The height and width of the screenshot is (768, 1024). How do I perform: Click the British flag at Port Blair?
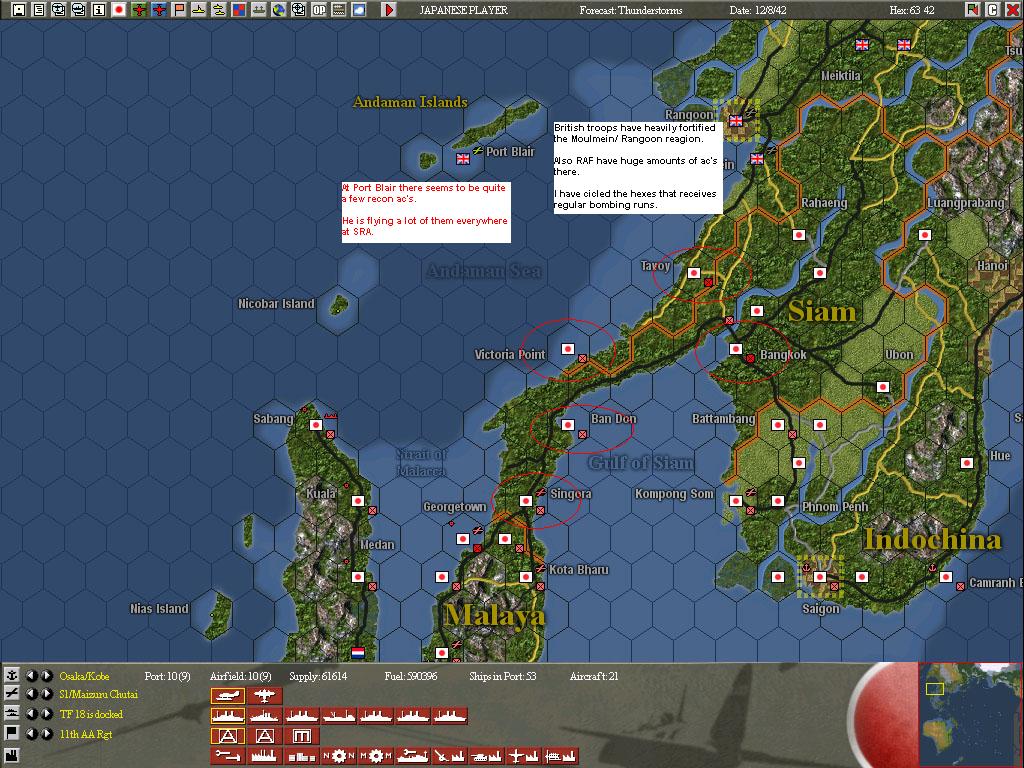(x=463, y=159)
